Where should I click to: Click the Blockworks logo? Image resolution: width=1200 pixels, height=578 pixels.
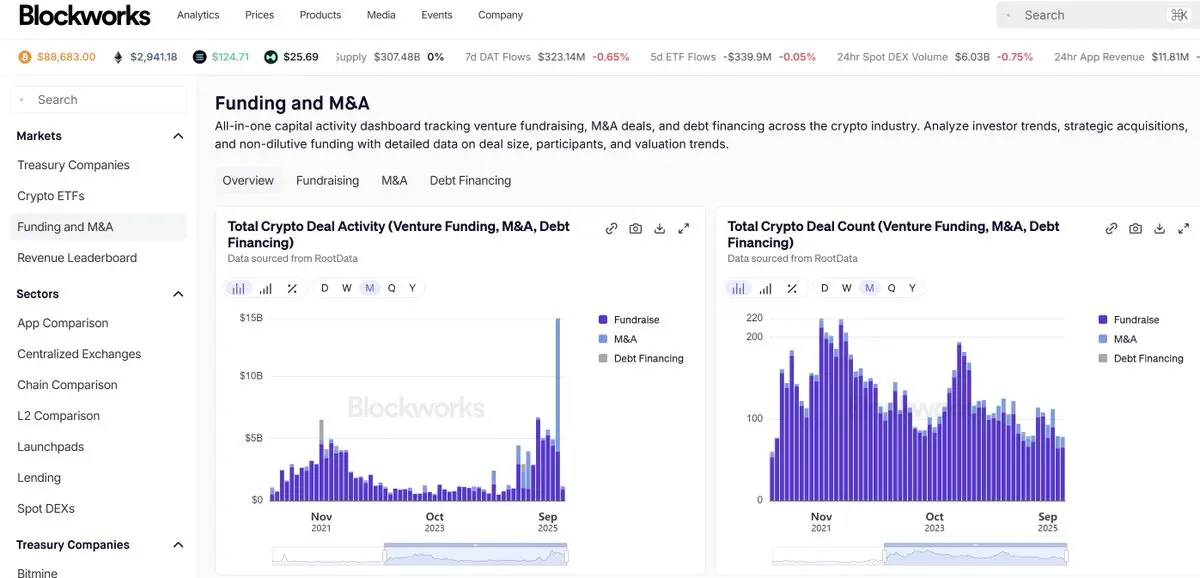84,15
